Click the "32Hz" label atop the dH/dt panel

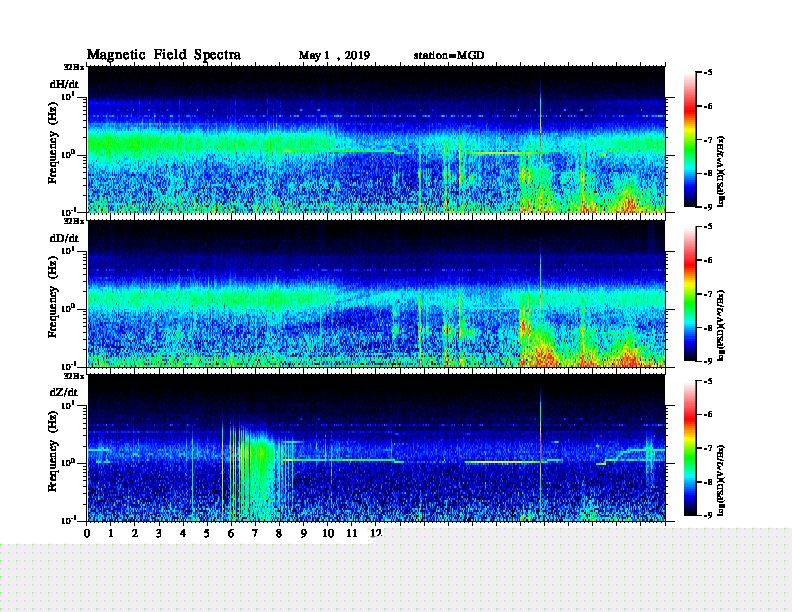[74, 67]
